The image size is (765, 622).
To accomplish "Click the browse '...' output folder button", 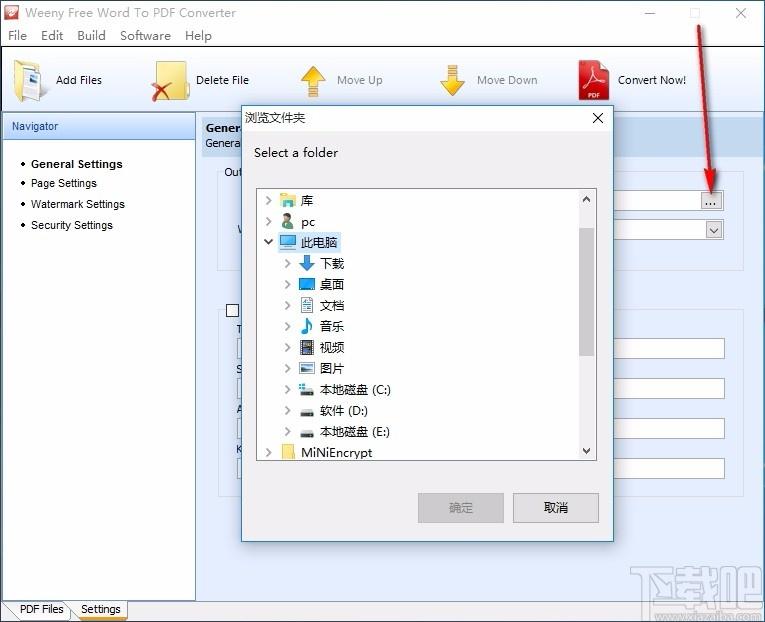I will 710,201.
